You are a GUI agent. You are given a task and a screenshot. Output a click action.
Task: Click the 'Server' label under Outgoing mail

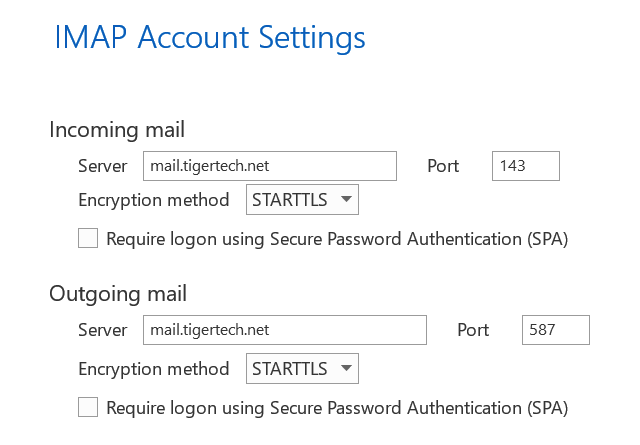pyautogui.click(x=102, y=330)
